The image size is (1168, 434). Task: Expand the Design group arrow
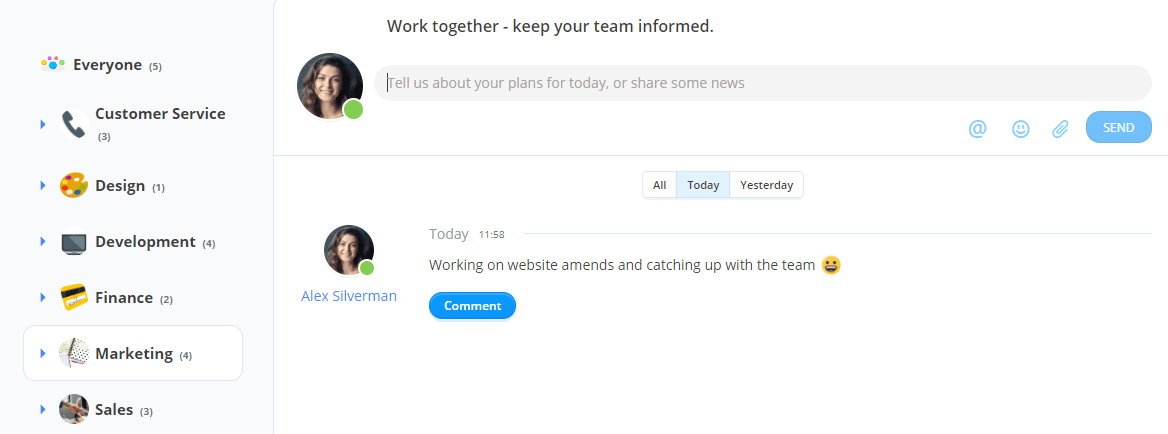point(42,185)
